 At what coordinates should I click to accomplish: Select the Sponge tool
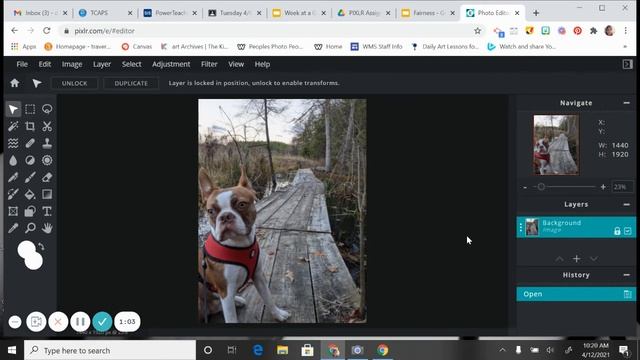[x=47, y=160]
